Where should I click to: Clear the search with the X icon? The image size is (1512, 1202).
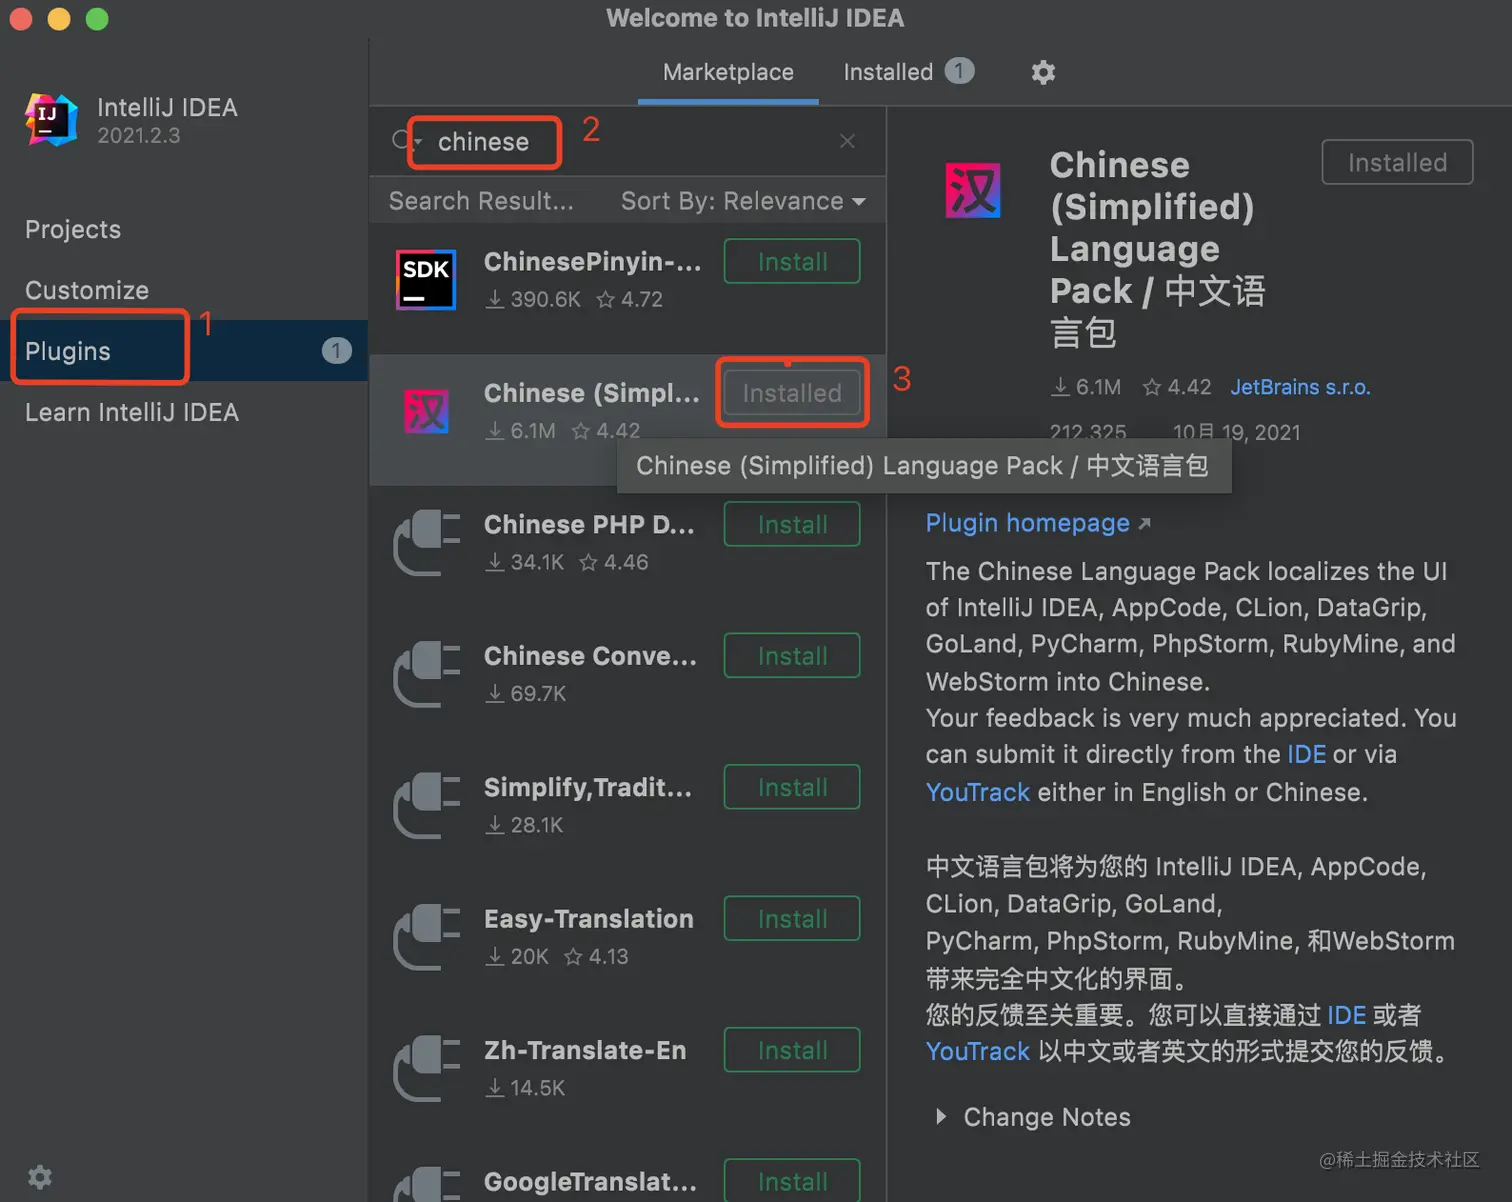click(x=847, y=141)
